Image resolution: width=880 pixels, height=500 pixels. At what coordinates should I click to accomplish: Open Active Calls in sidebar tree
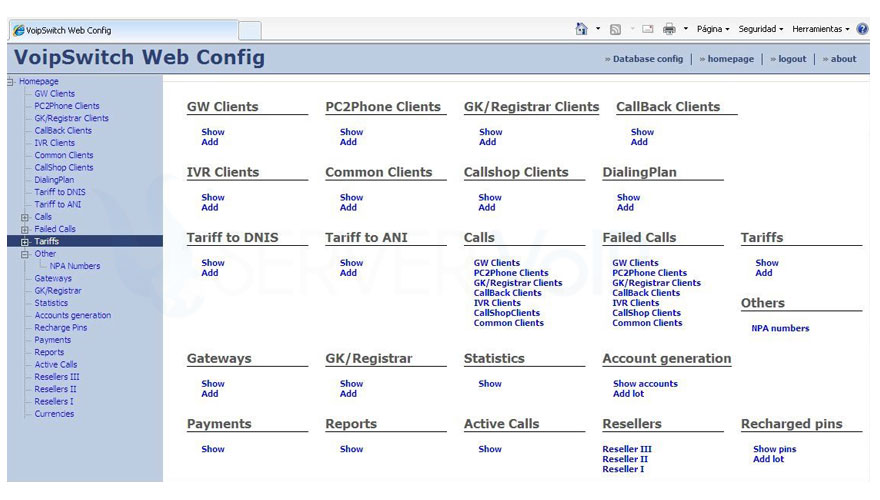click(56, 365)
